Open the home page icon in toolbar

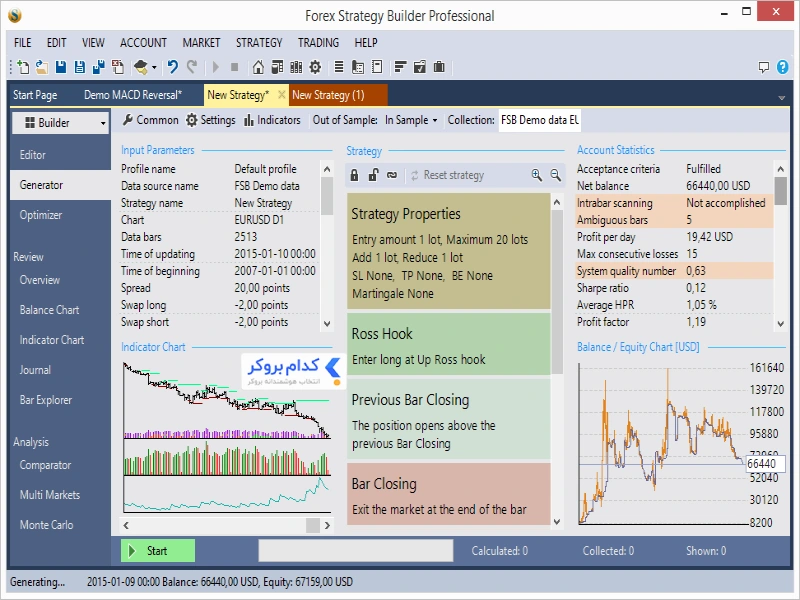point(258,67)
